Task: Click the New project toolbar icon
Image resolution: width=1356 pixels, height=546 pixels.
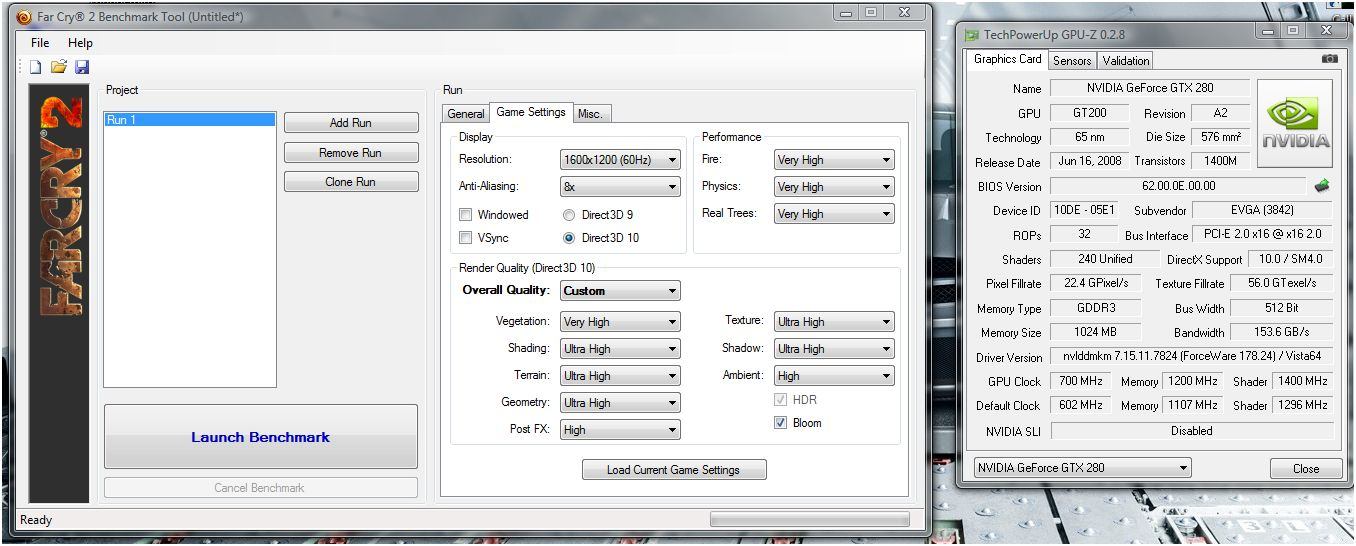Action: coord(35,67)
